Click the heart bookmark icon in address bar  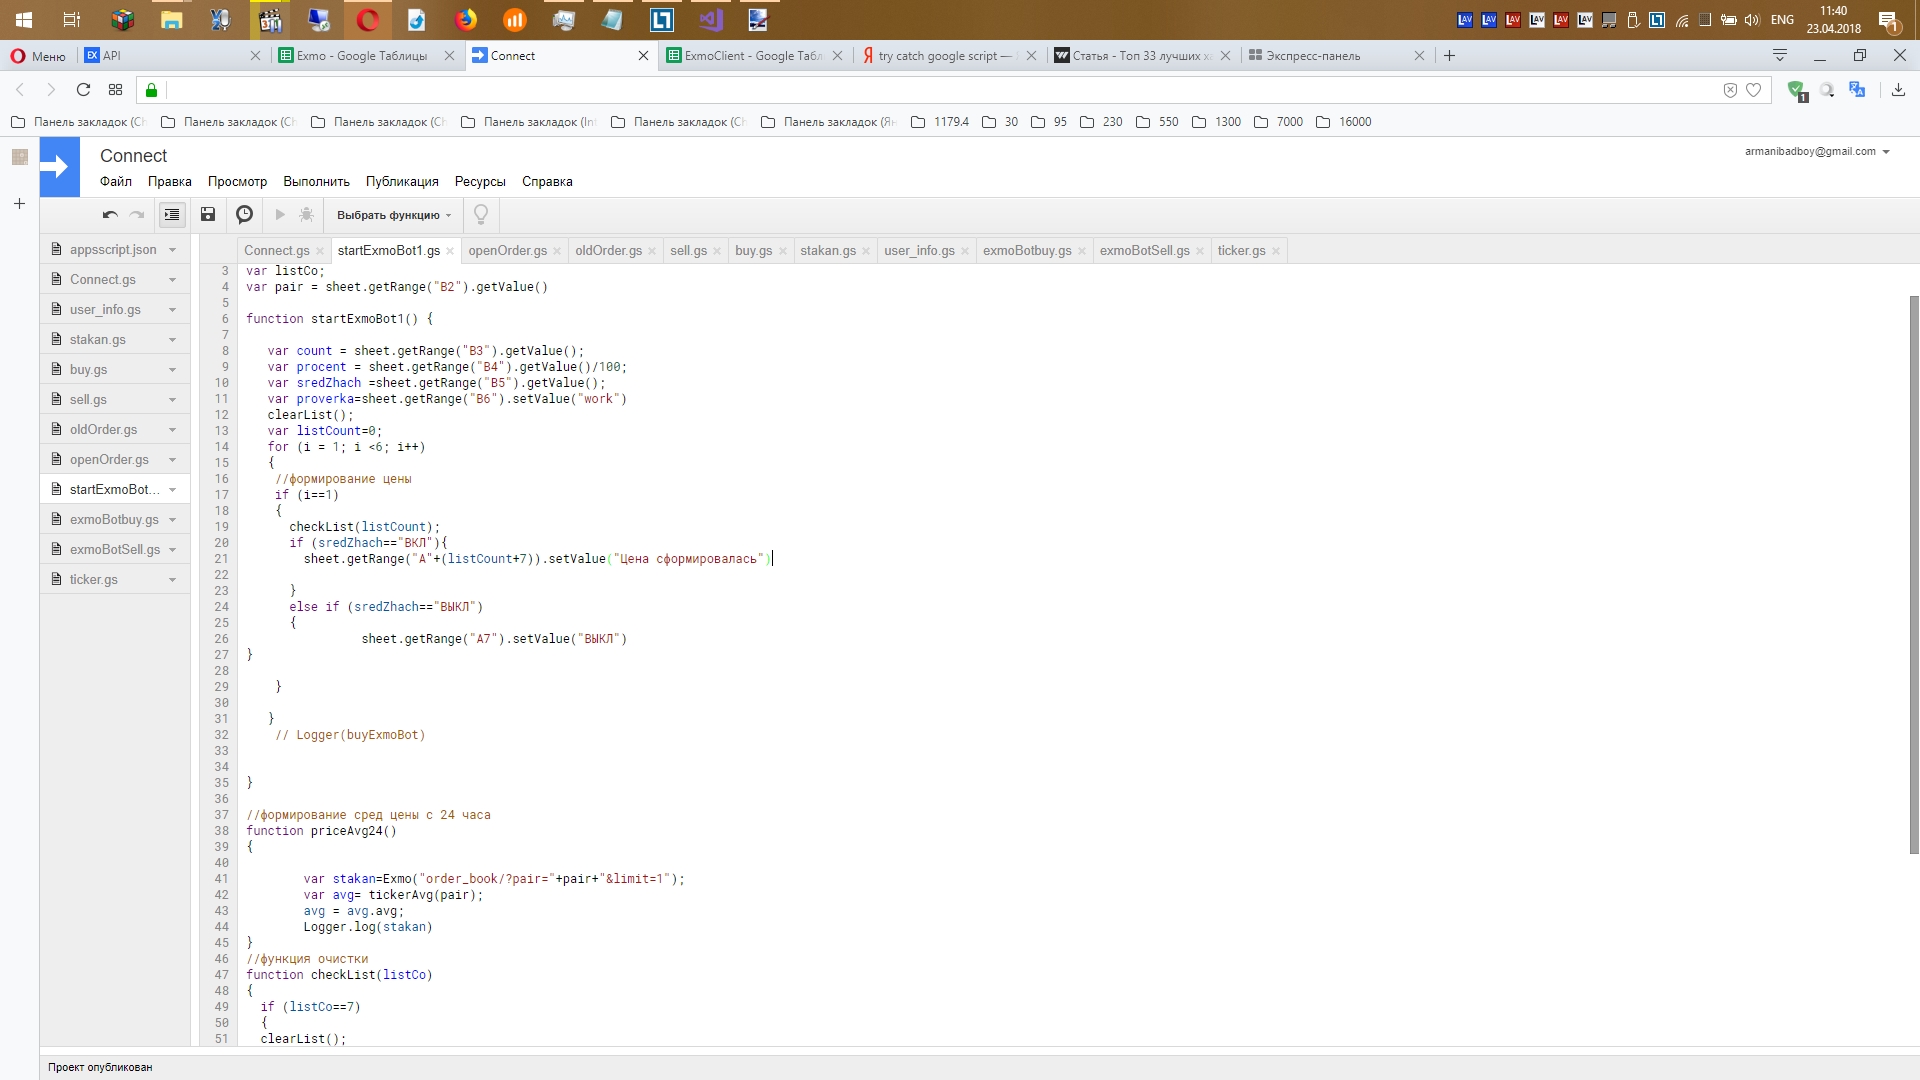pyautogui.click(x=1753, y=90)
